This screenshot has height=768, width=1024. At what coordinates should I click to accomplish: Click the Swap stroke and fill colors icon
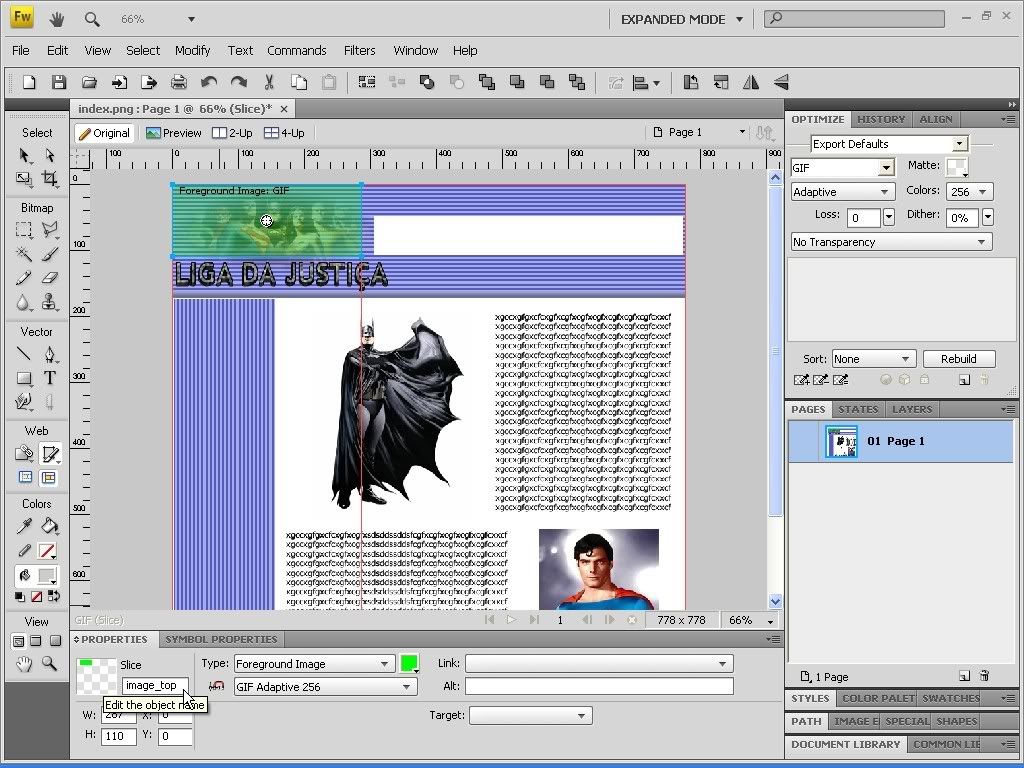point(54,597)
